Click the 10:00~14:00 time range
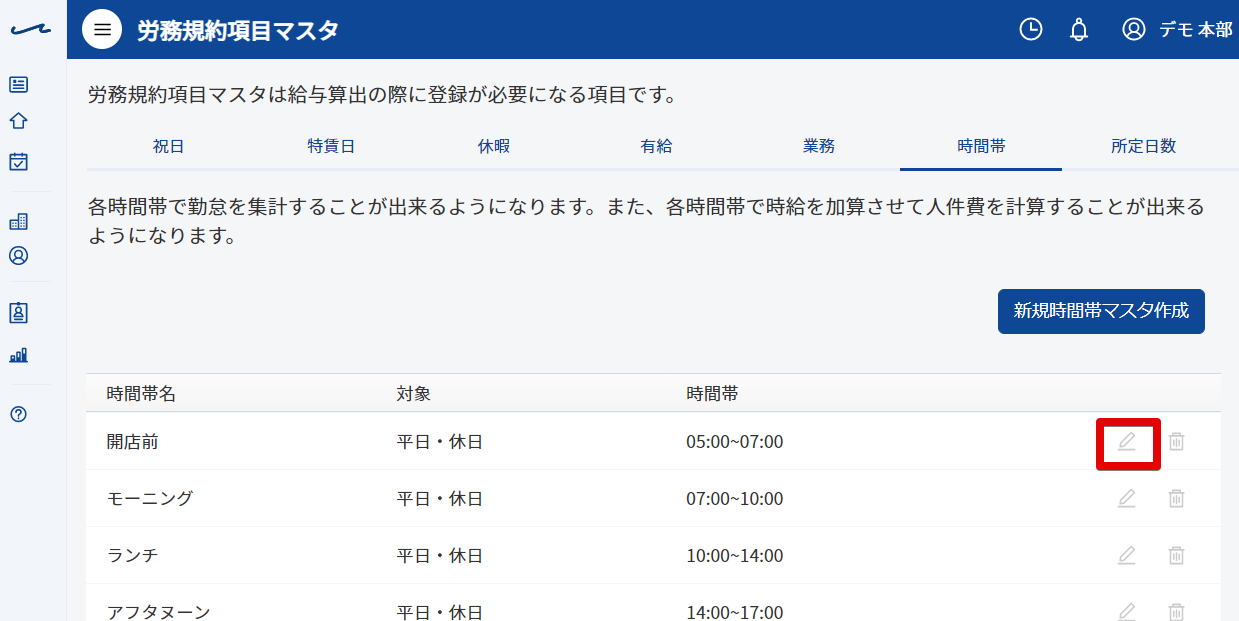This screenshot has width=1239, height=621. pyautogui.click(x=735, y=555)
